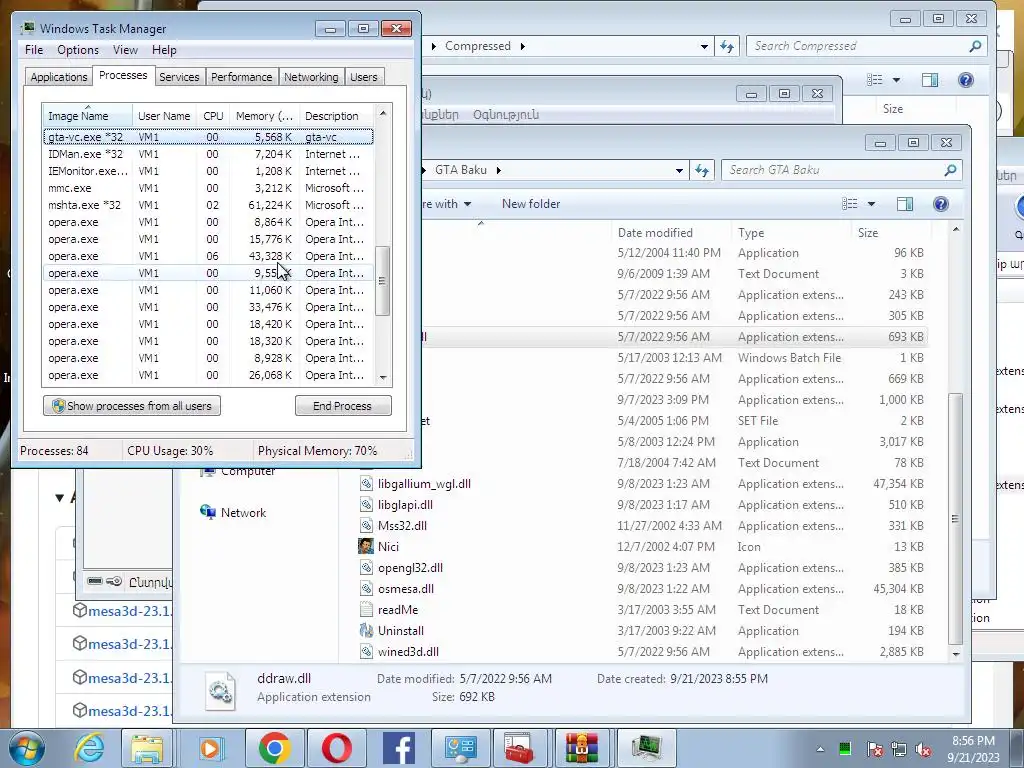
Task: Toggle preview pane in GTA Baku window
Action: click(904, 204)
